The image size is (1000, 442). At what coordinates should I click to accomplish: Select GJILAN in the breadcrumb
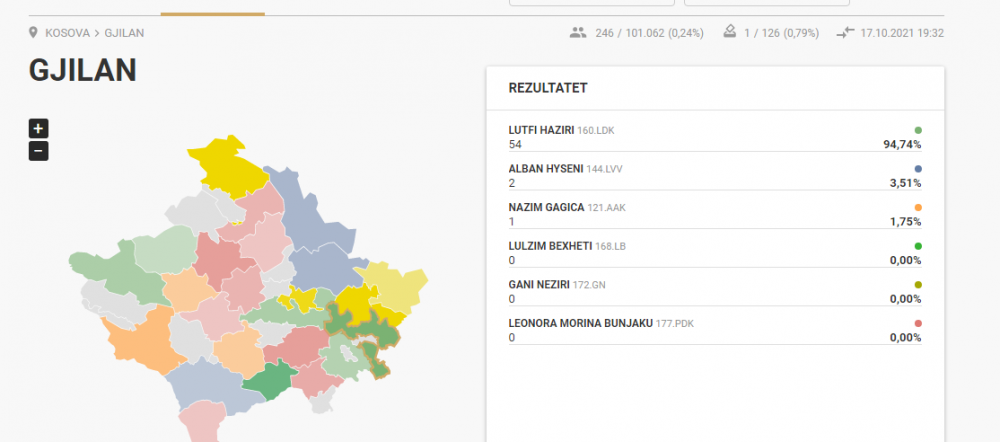click(x=124, y=33)
